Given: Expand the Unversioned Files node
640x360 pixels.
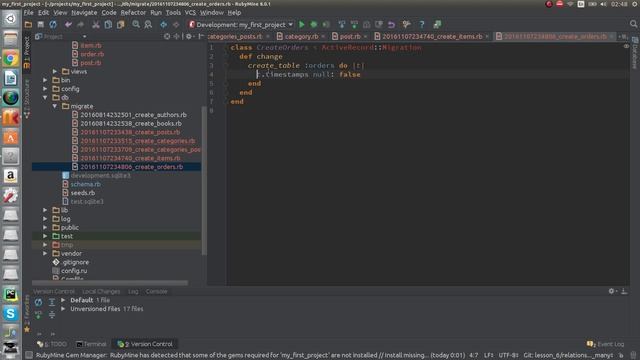Looking at the screenshot, I should [x=63, y=309].
